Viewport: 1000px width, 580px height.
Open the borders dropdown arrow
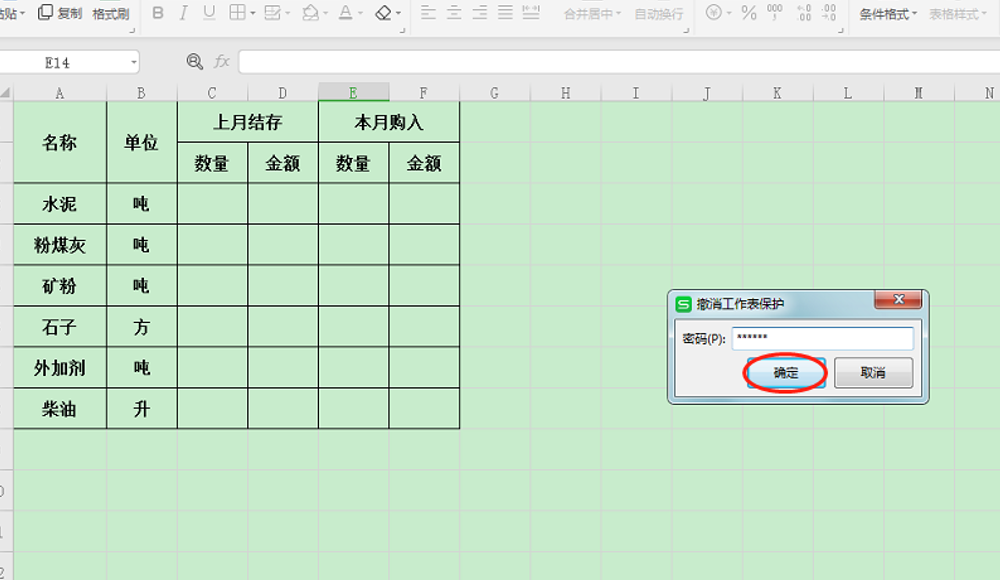pos(253,13)
